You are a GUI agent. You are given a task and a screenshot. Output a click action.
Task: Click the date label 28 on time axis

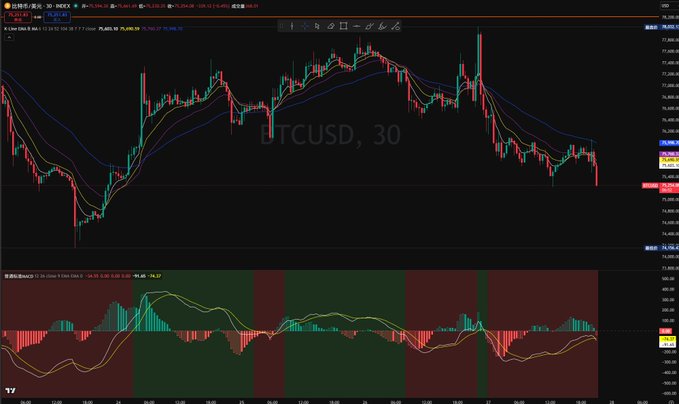[611, 401]
